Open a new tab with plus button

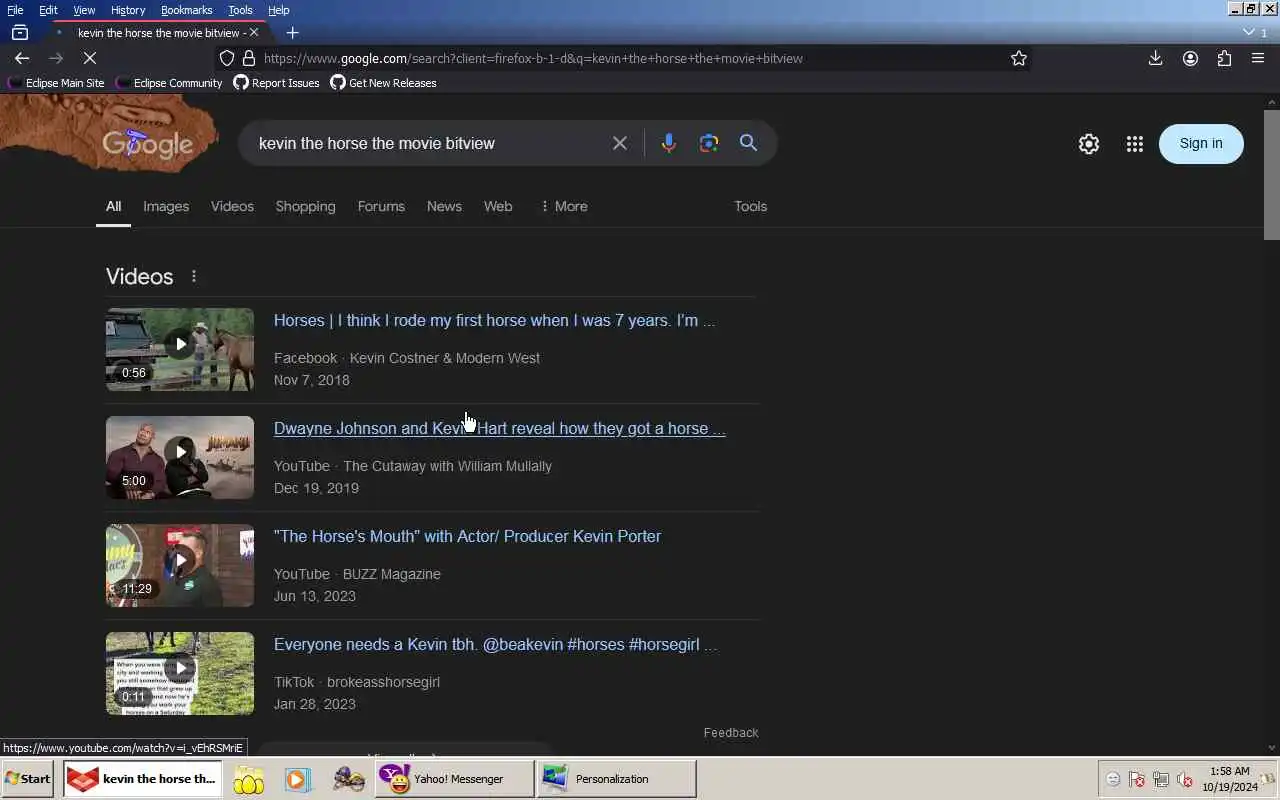pos(292,32)
